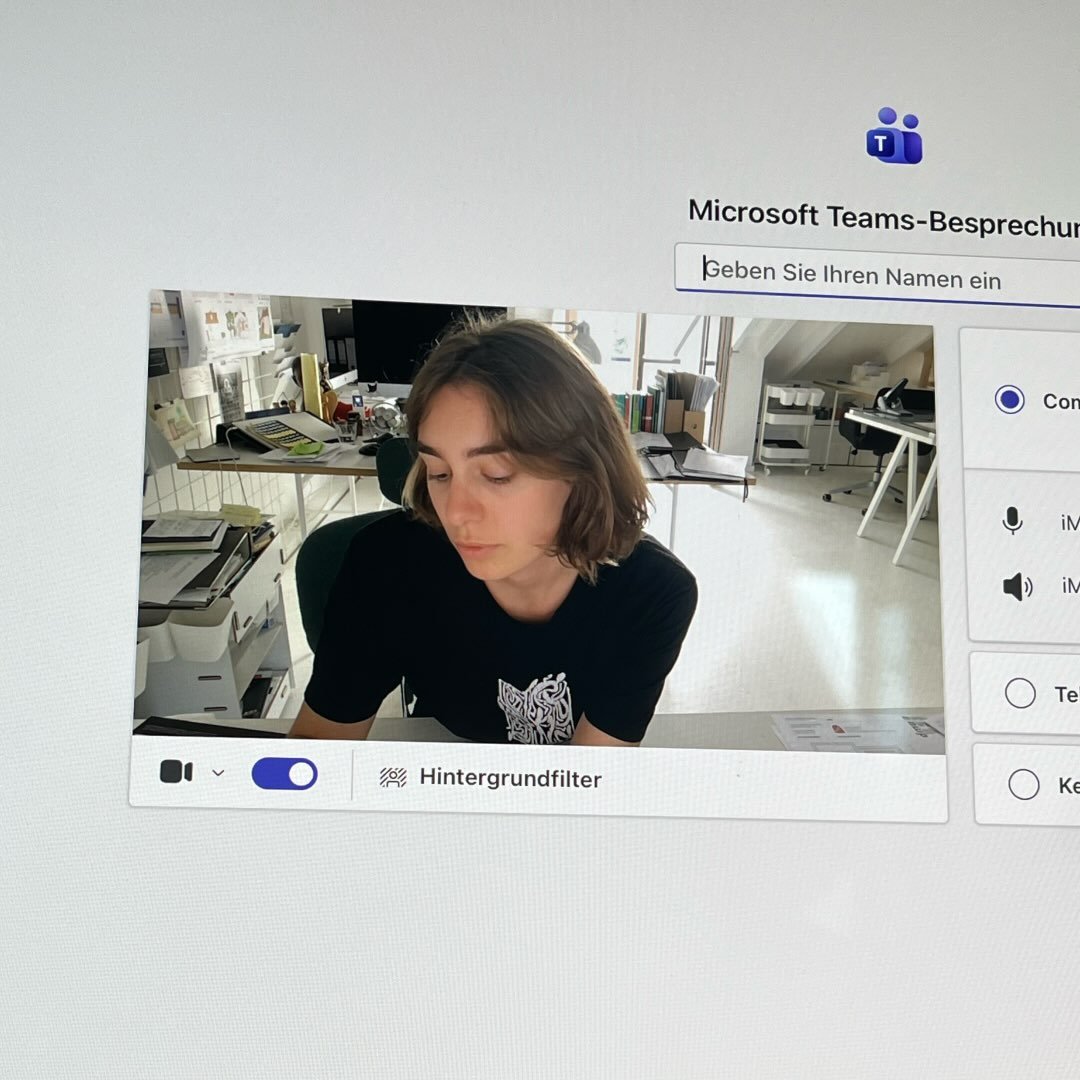
Task: Click the Microsoft Teams logo
Action: [x=894, y=136]
